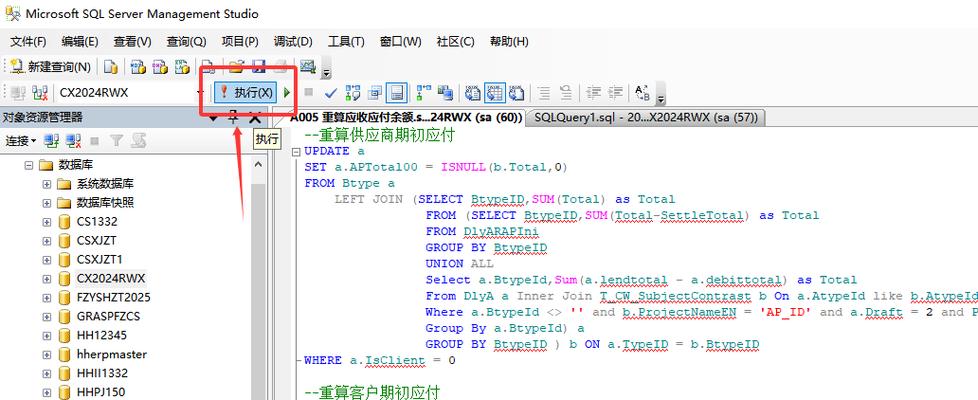Collapse the 数据库 tree node
The height and width of the screenshot is (400, 978).
(28, 165)
